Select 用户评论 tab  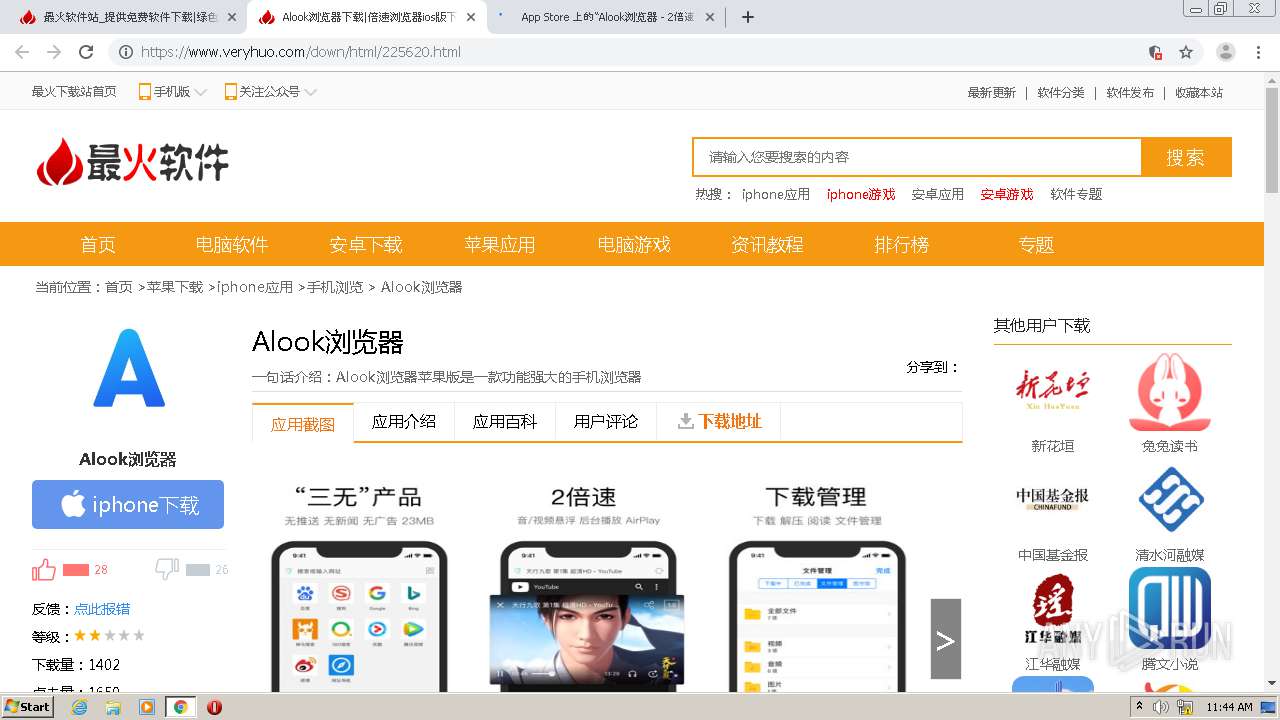pyautogui.click(x=606, y=422)
